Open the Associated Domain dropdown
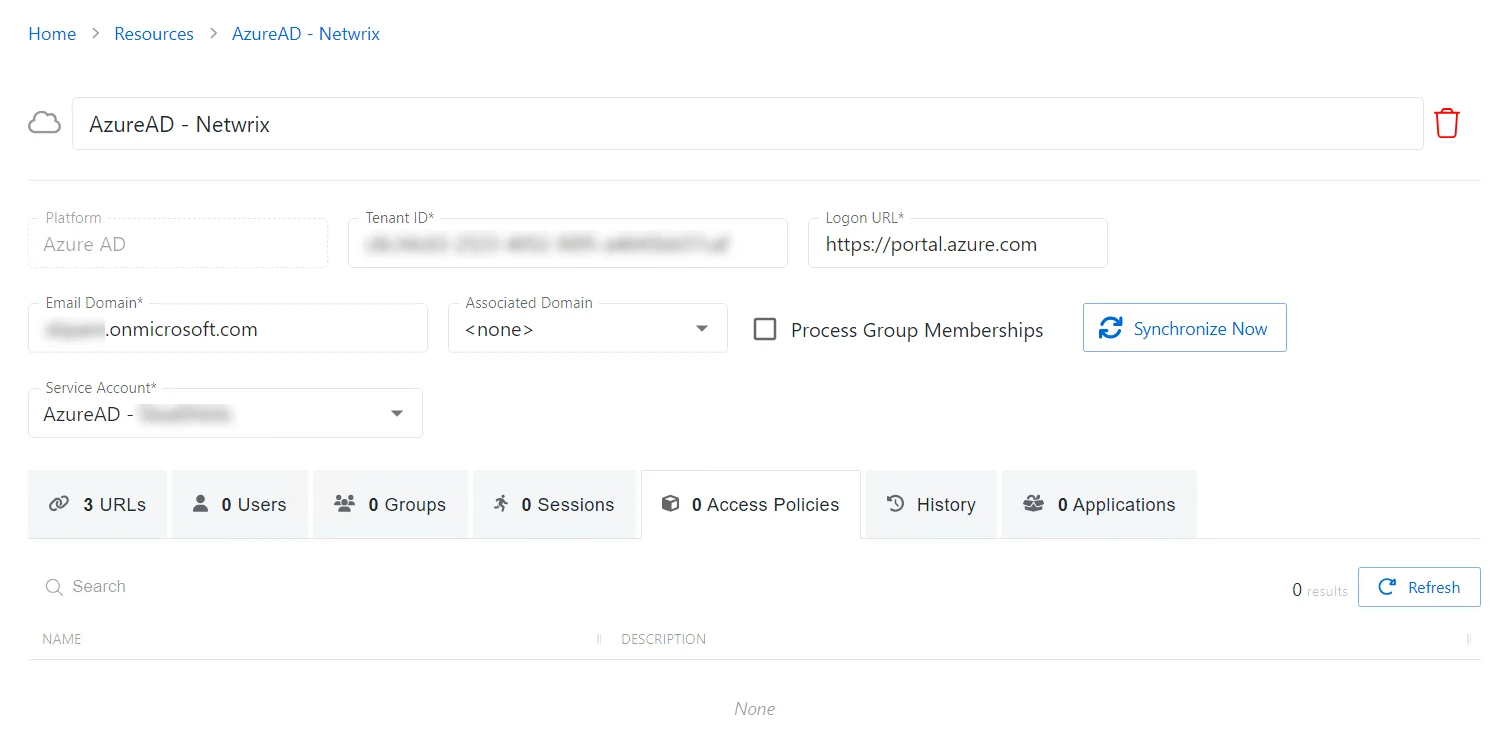 [x=588, y=328]
